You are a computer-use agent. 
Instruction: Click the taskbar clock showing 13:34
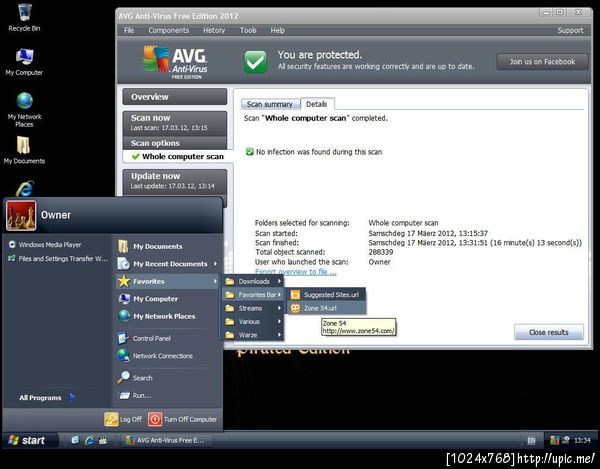(x=582, y=441)
